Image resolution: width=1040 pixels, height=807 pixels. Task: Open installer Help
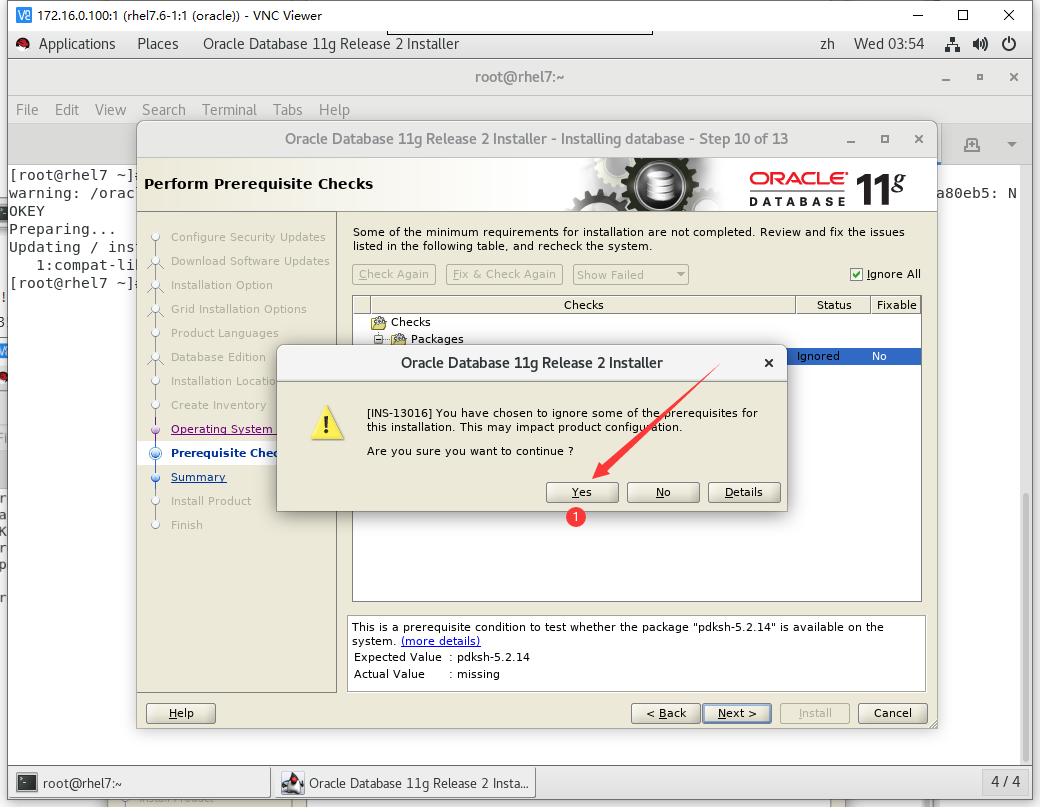tap(181, 713)
